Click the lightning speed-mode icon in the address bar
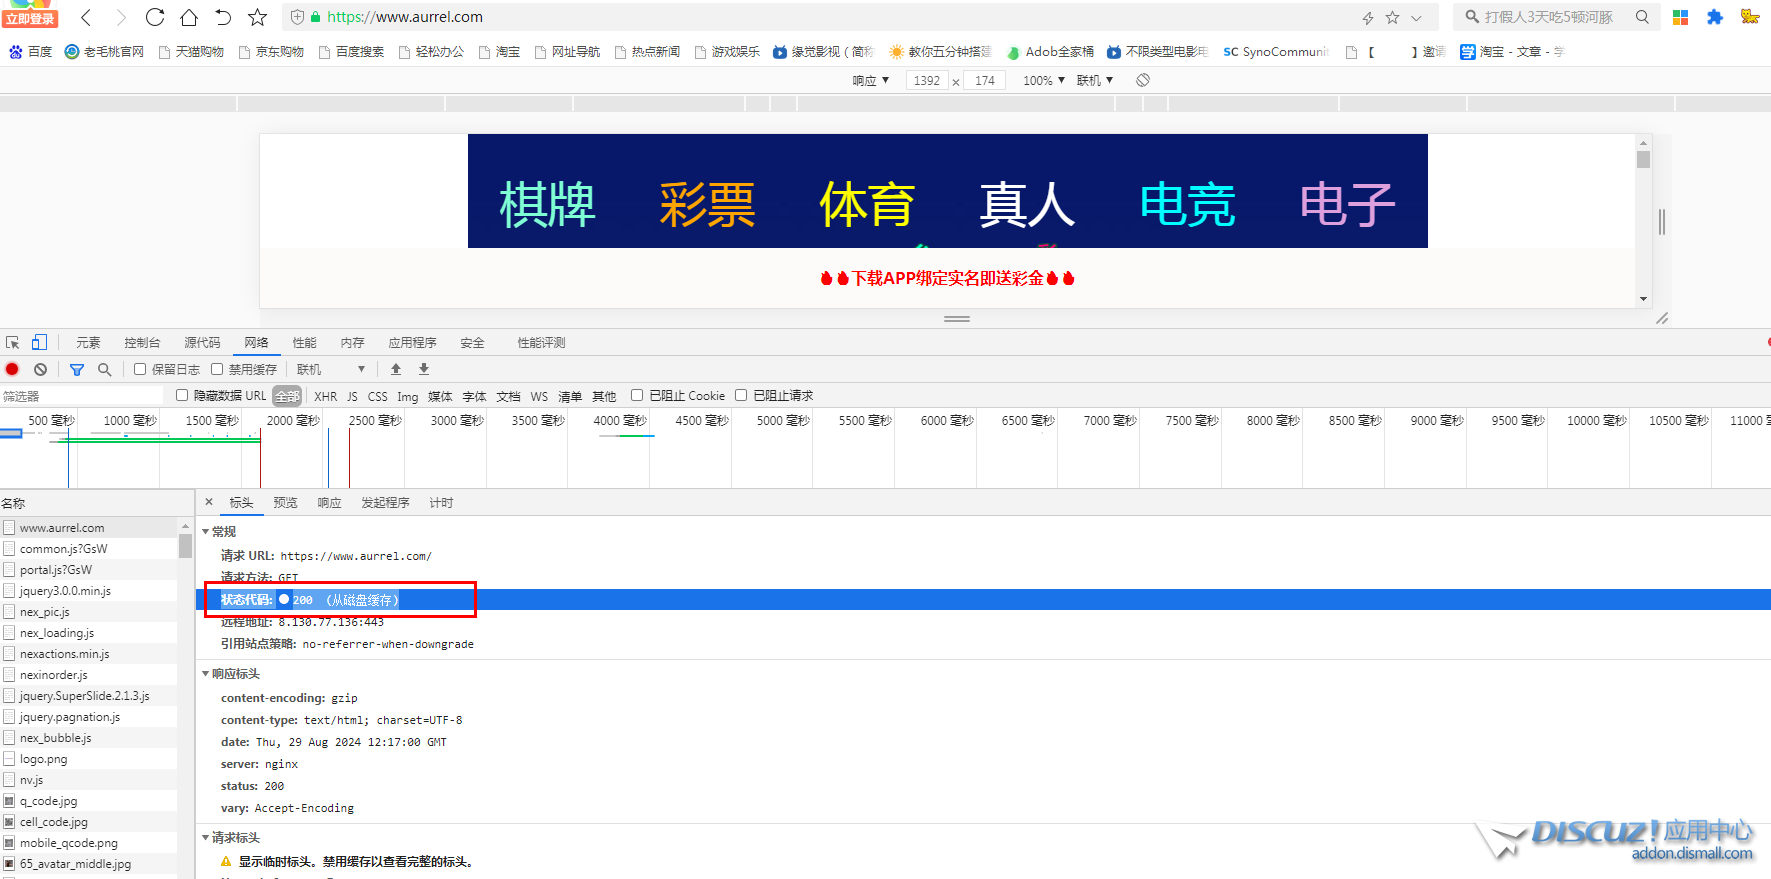Screen dimensions: 1771x879 [1368, 18]
